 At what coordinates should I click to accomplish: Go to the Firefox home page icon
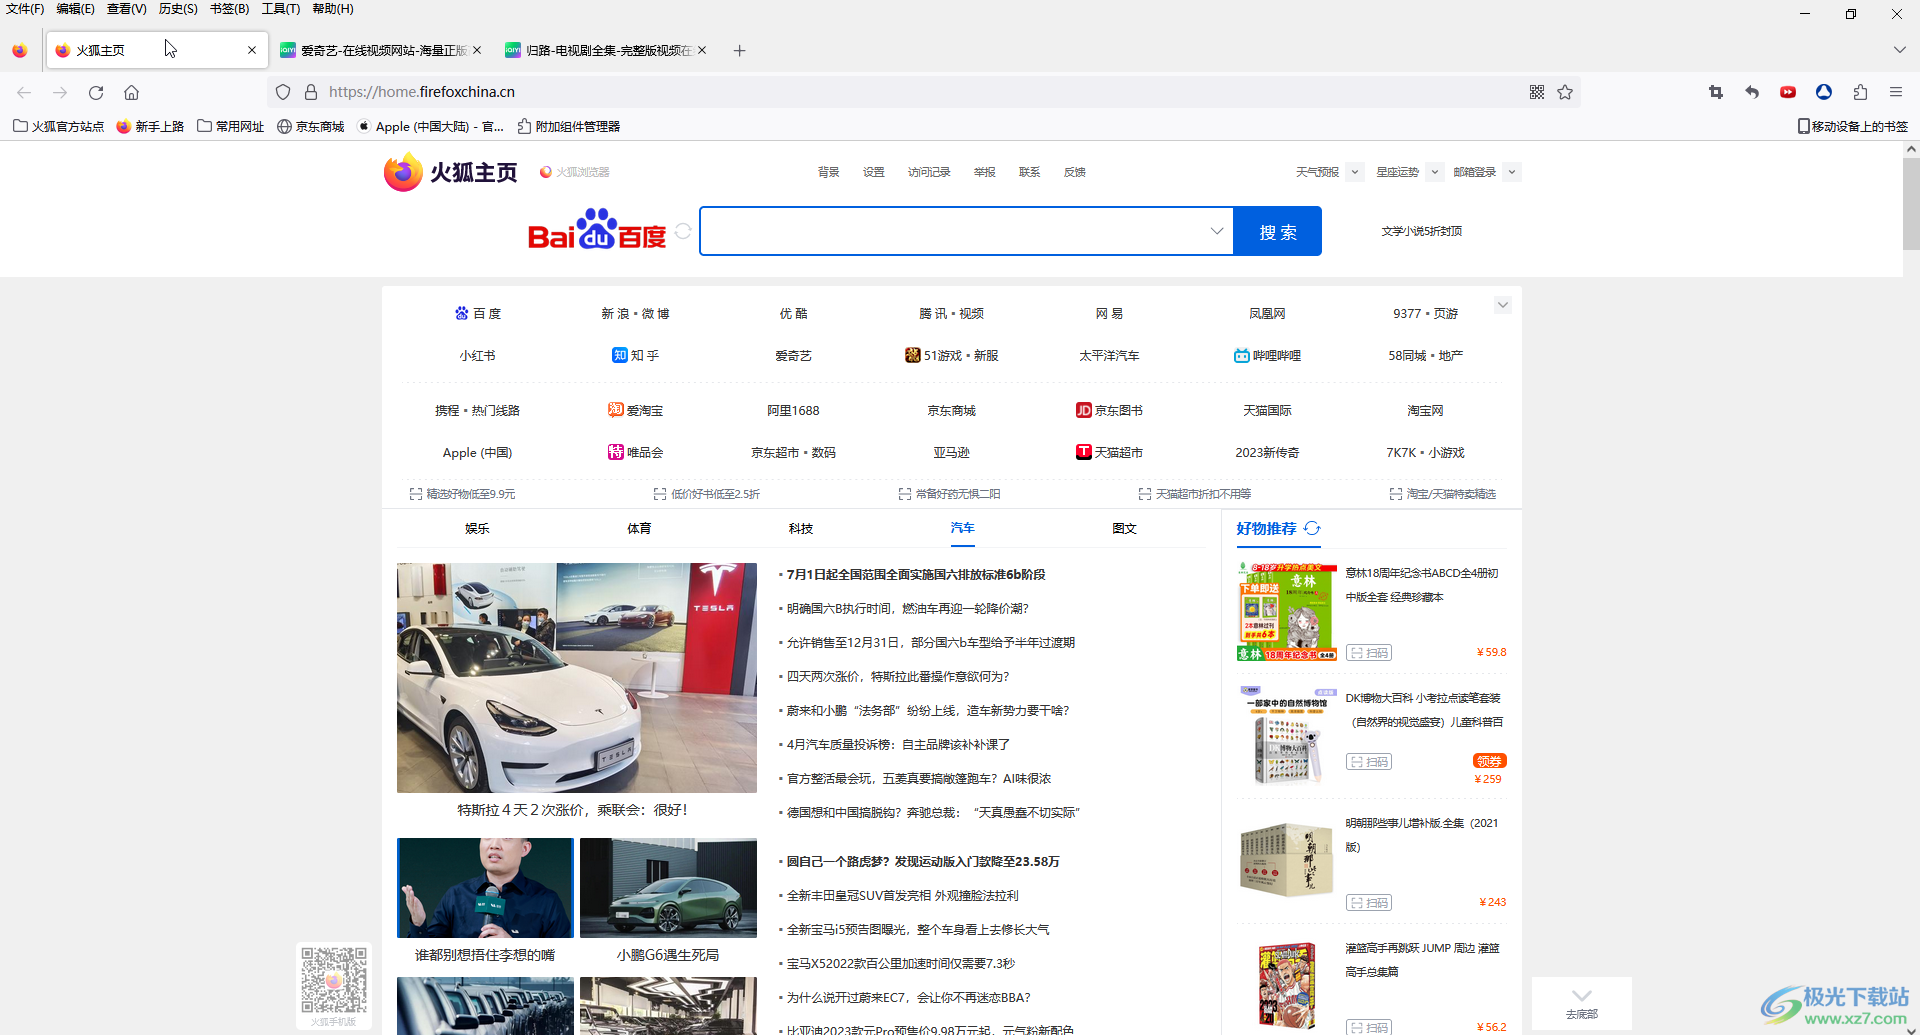(x=131, y=92)
